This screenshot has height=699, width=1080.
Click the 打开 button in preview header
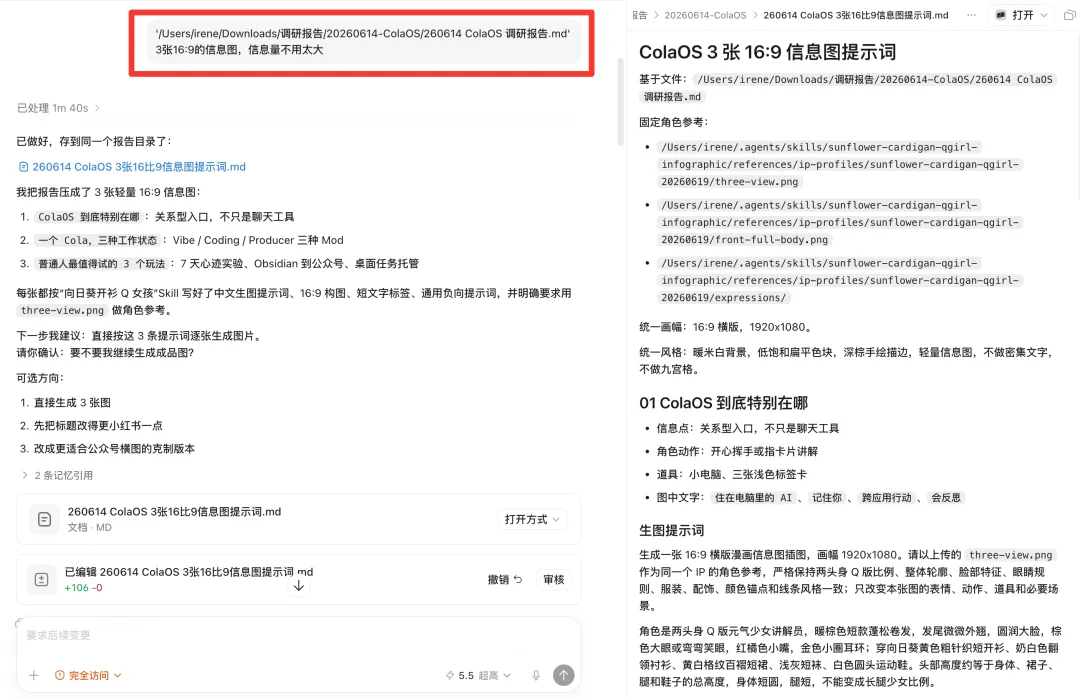tap(1015, 15)
